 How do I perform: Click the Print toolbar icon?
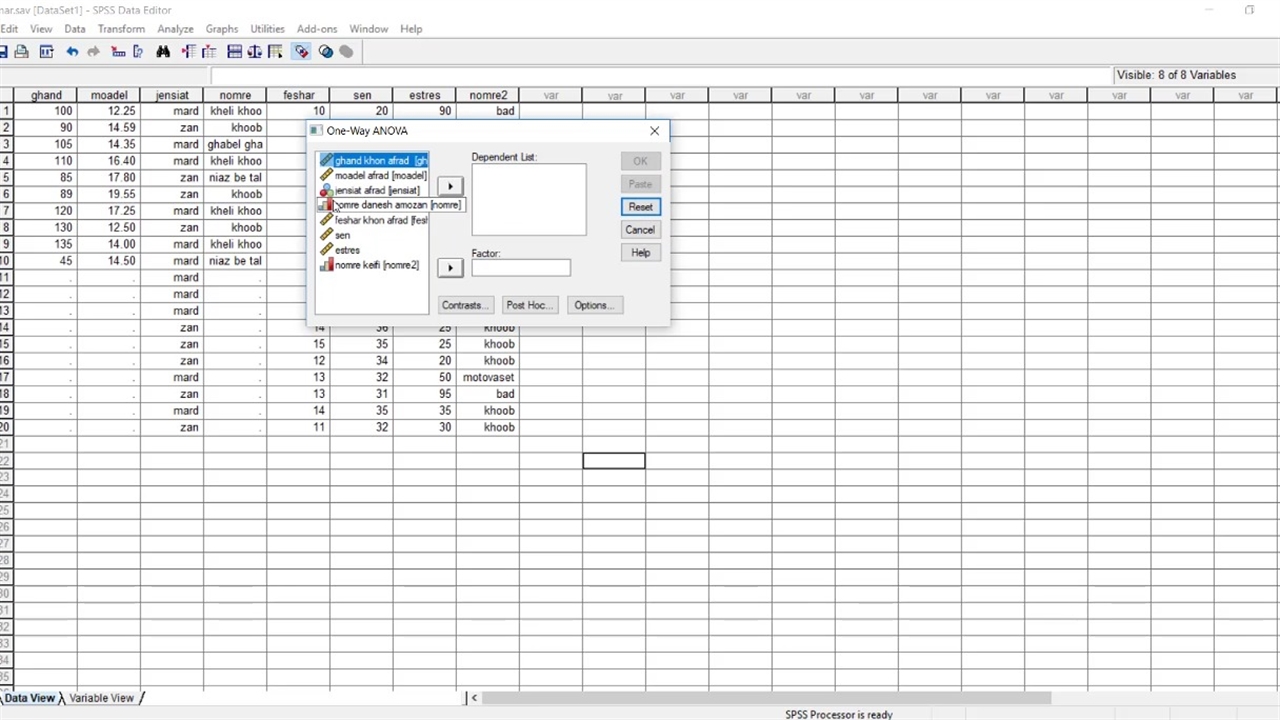click(x=21, y=52)
